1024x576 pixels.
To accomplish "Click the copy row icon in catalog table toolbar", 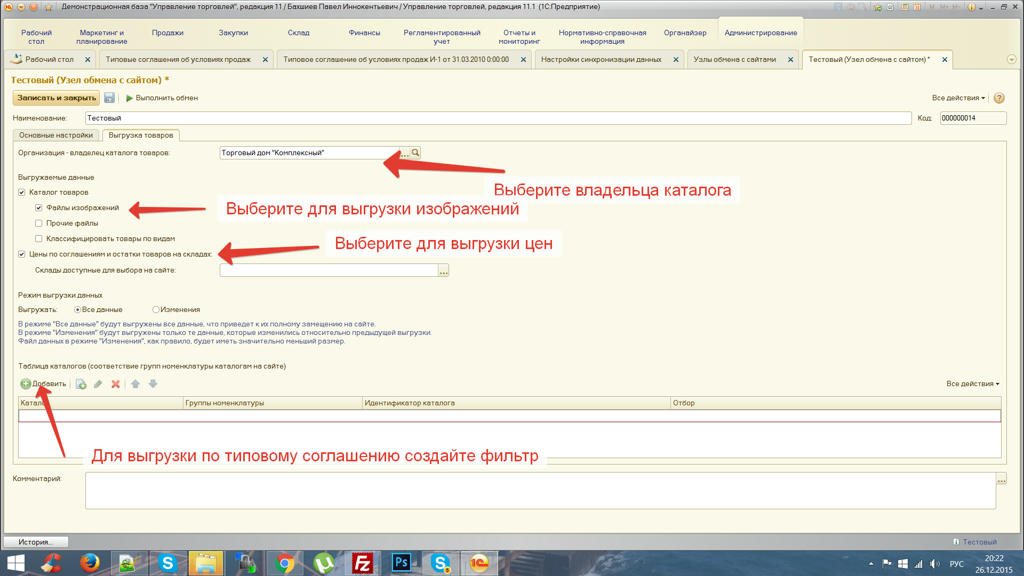I will coord(81,384).
